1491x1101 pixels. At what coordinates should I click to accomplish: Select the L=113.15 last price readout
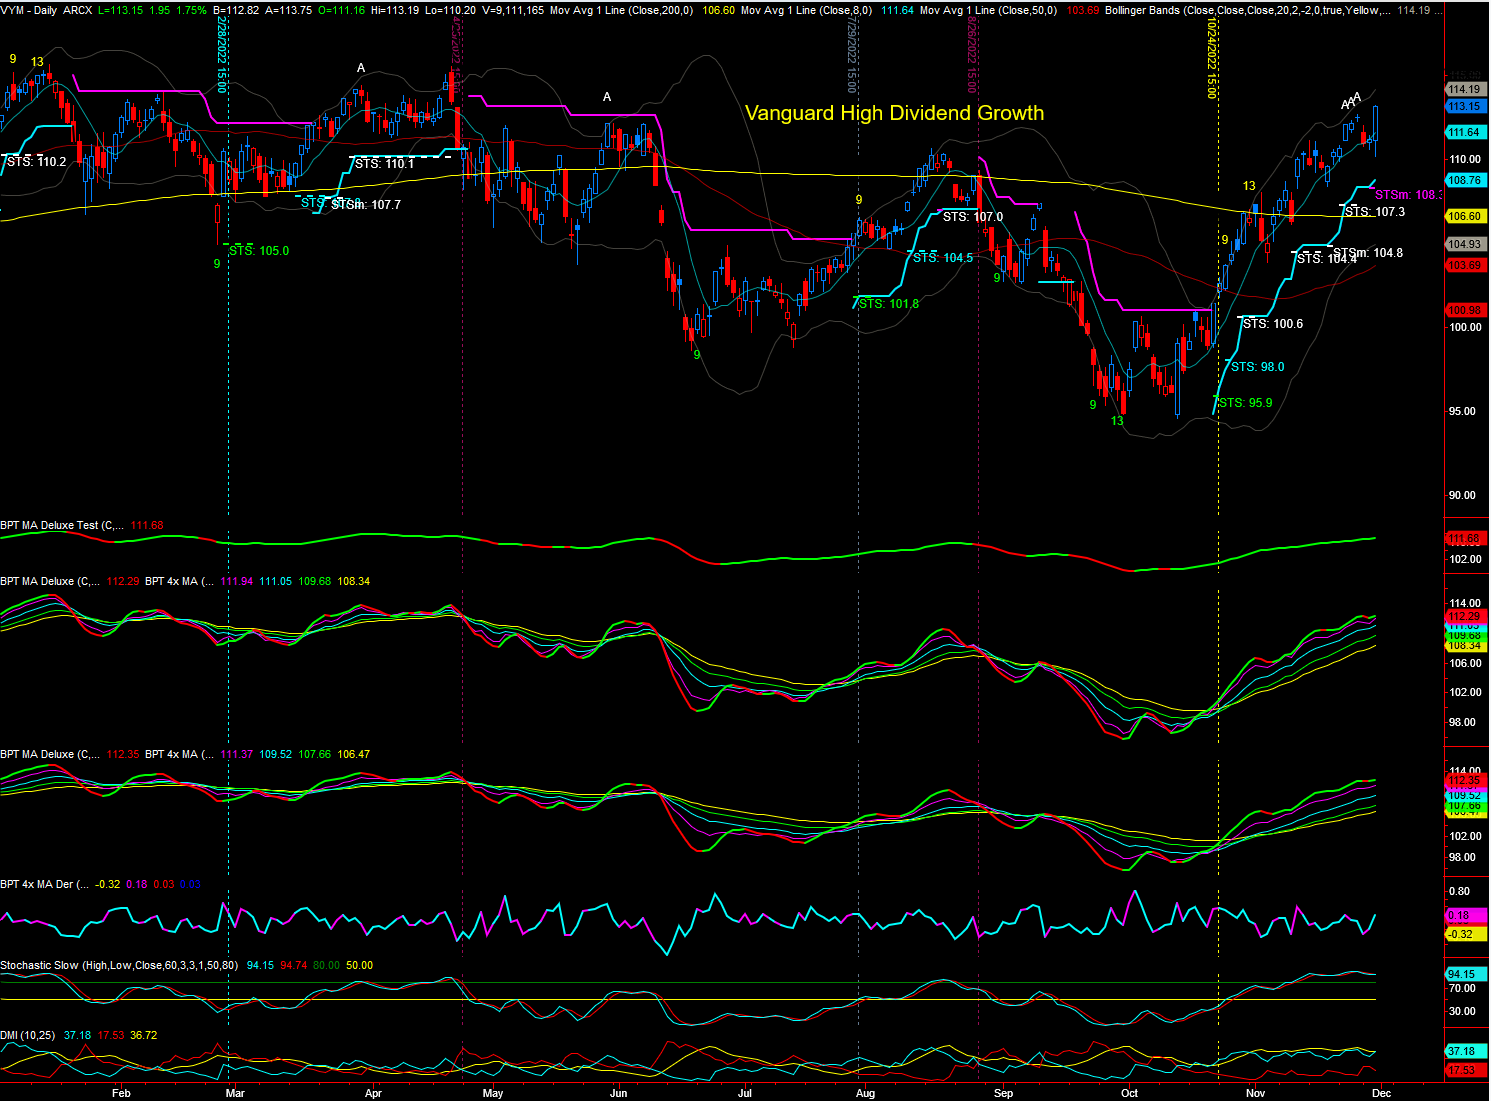[120, 10]
